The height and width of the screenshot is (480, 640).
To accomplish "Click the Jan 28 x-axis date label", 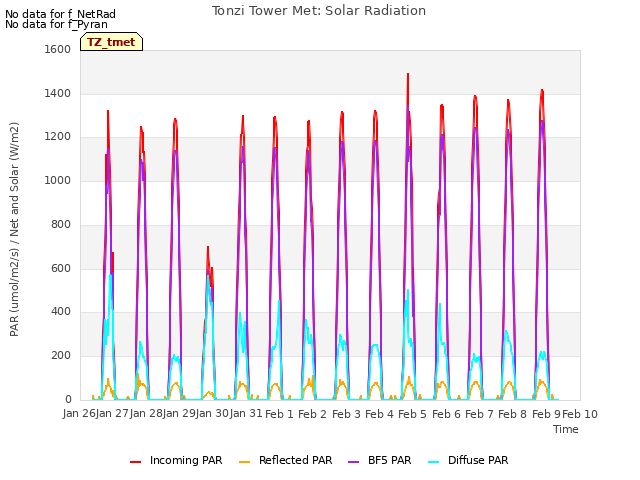I will pyautogui.click(x=146, y=414).
